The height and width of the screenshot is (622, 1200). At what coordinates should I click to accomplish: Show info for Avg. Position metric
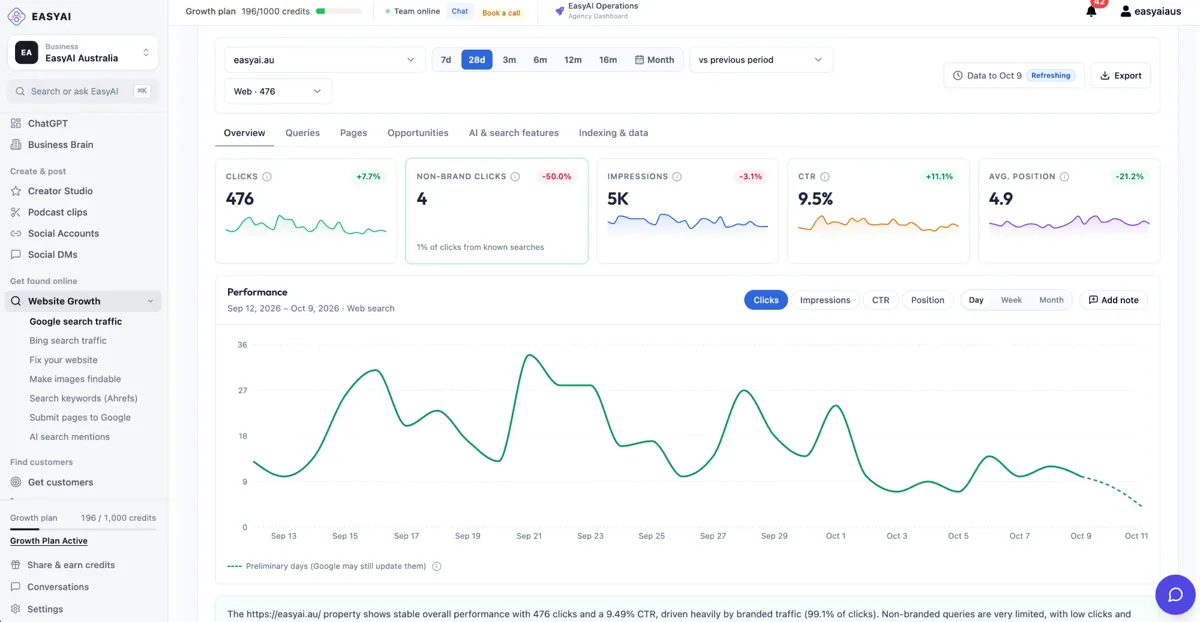[x=1064, y=177]
